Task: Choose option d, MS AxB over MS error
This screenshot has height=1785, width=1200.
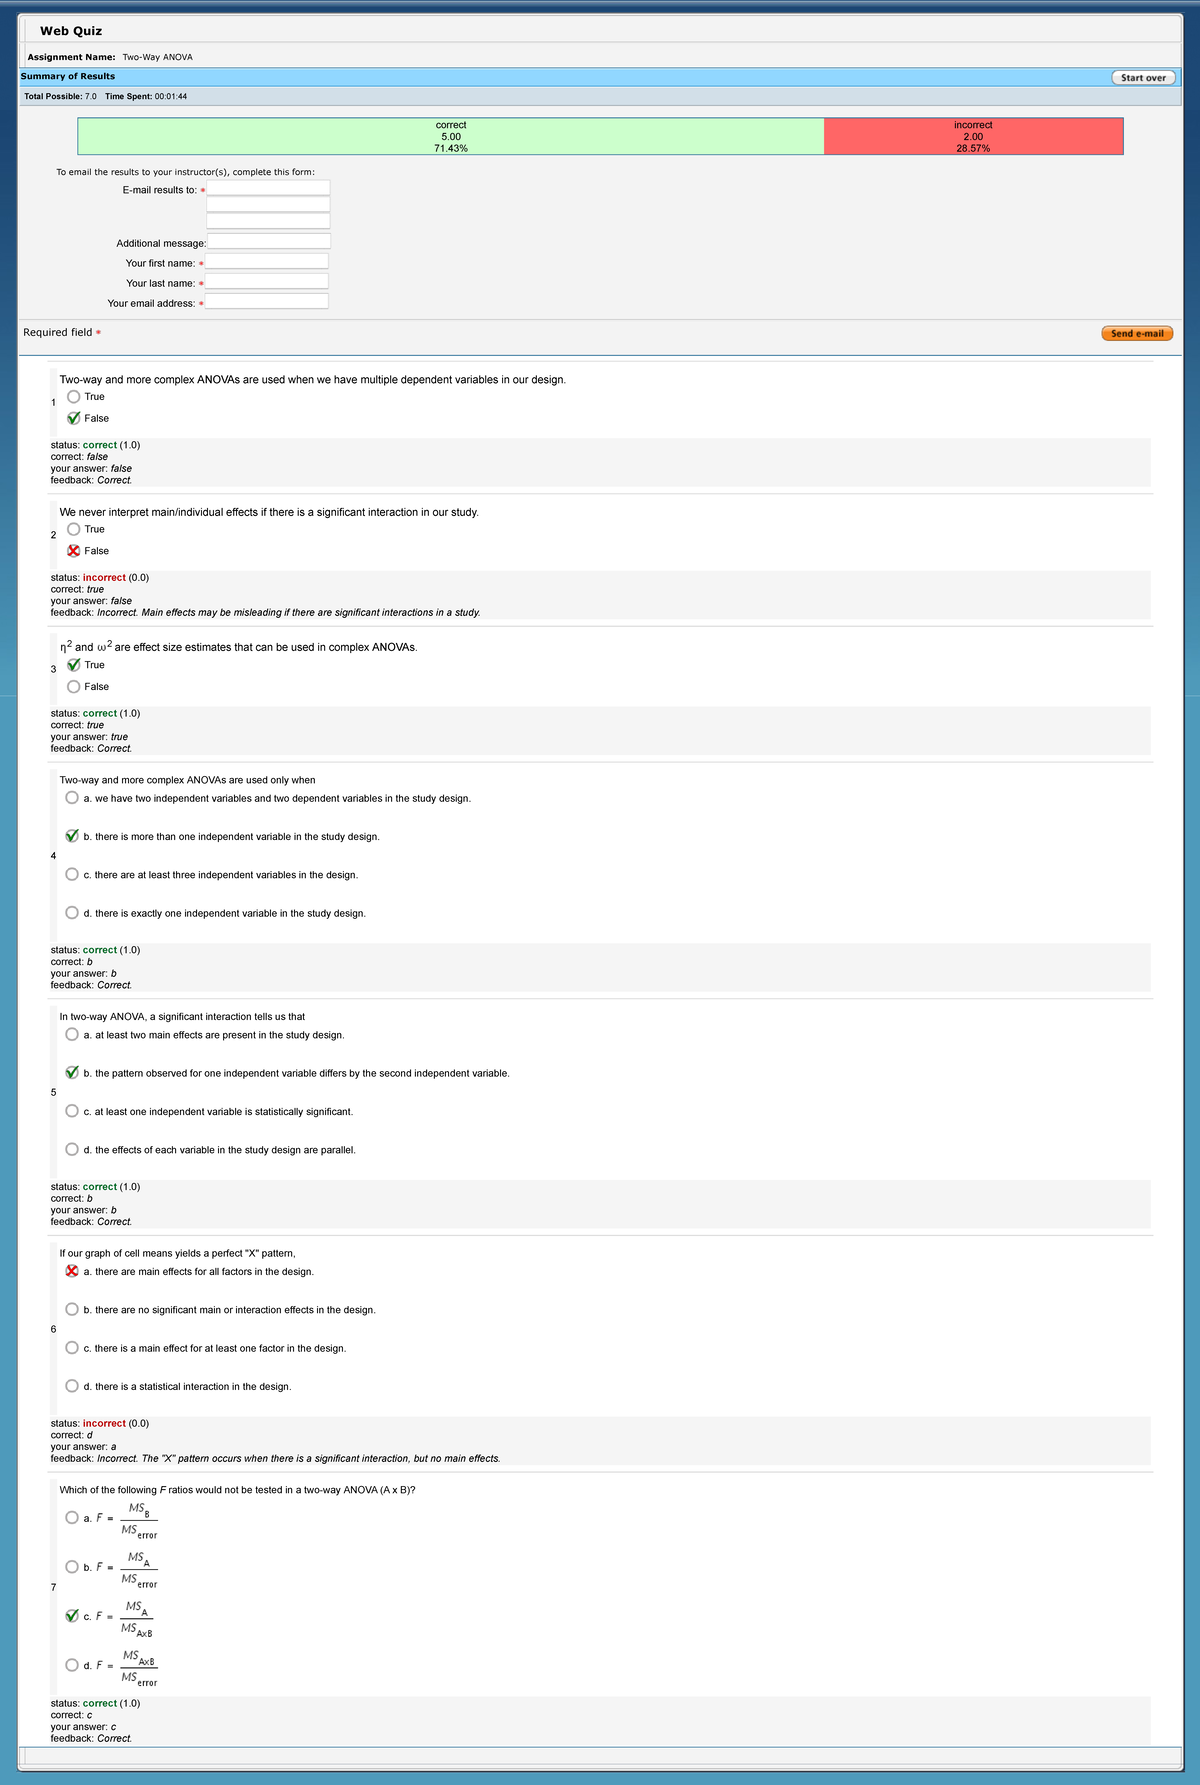Action: tap(72, 1665)
